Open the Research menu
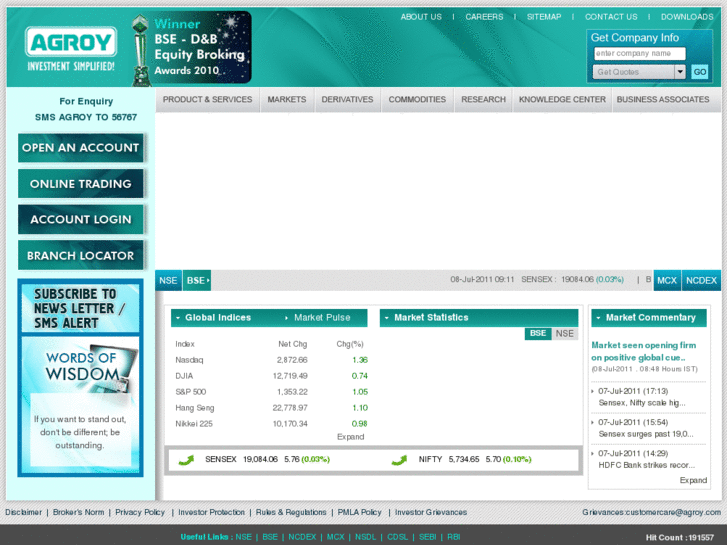The image size is (727, 545). [483, 99]
